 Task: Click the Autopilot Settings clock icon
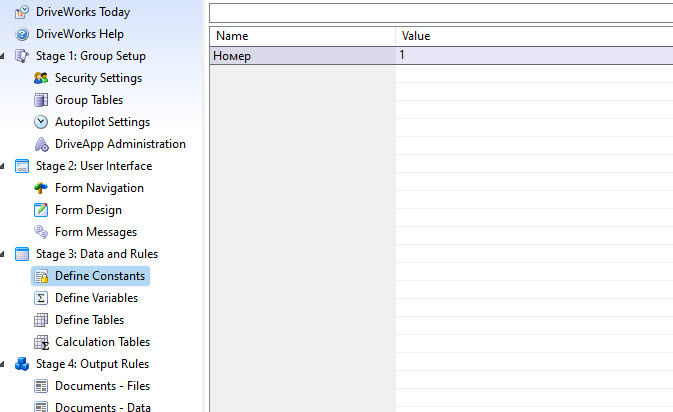click(41, 122)
